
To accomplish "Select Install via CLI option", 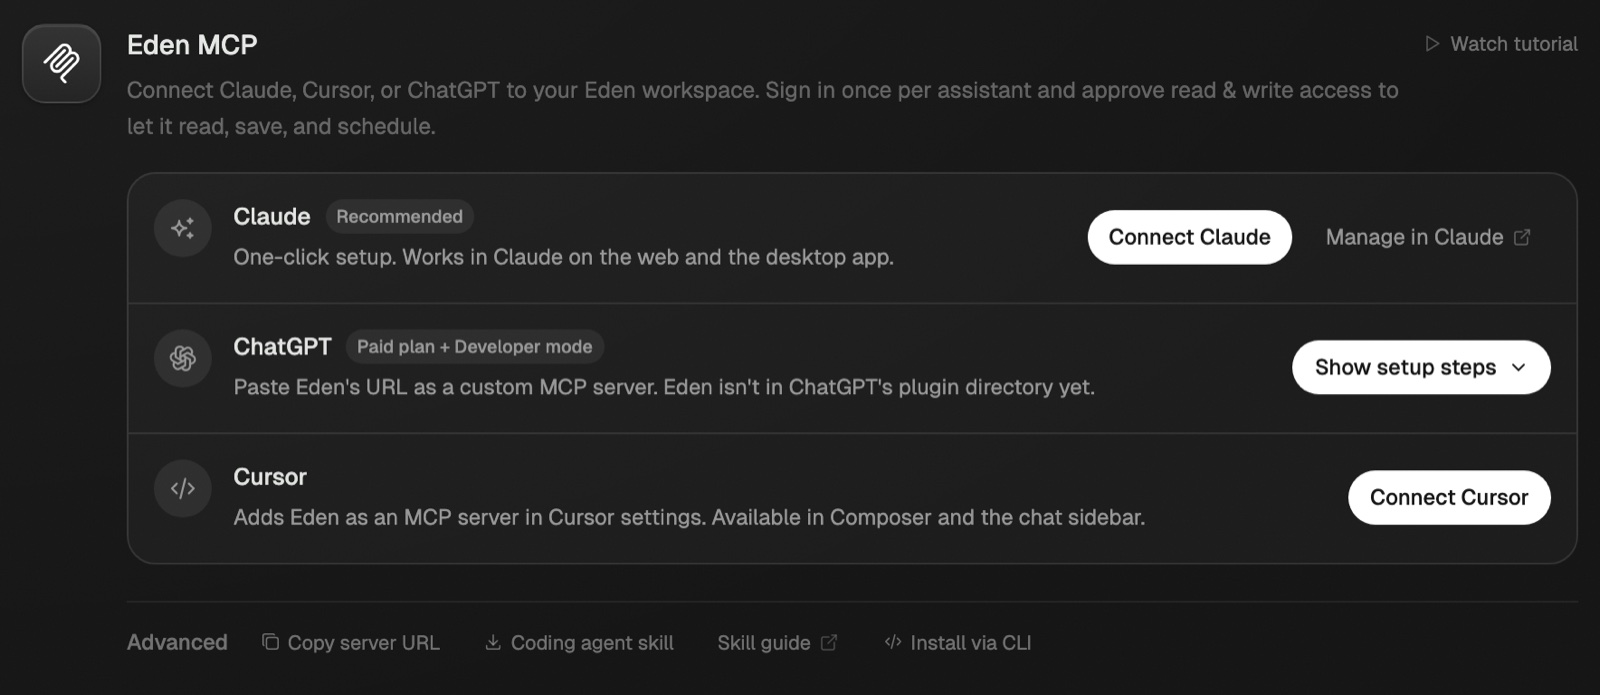I will (958, 642).
